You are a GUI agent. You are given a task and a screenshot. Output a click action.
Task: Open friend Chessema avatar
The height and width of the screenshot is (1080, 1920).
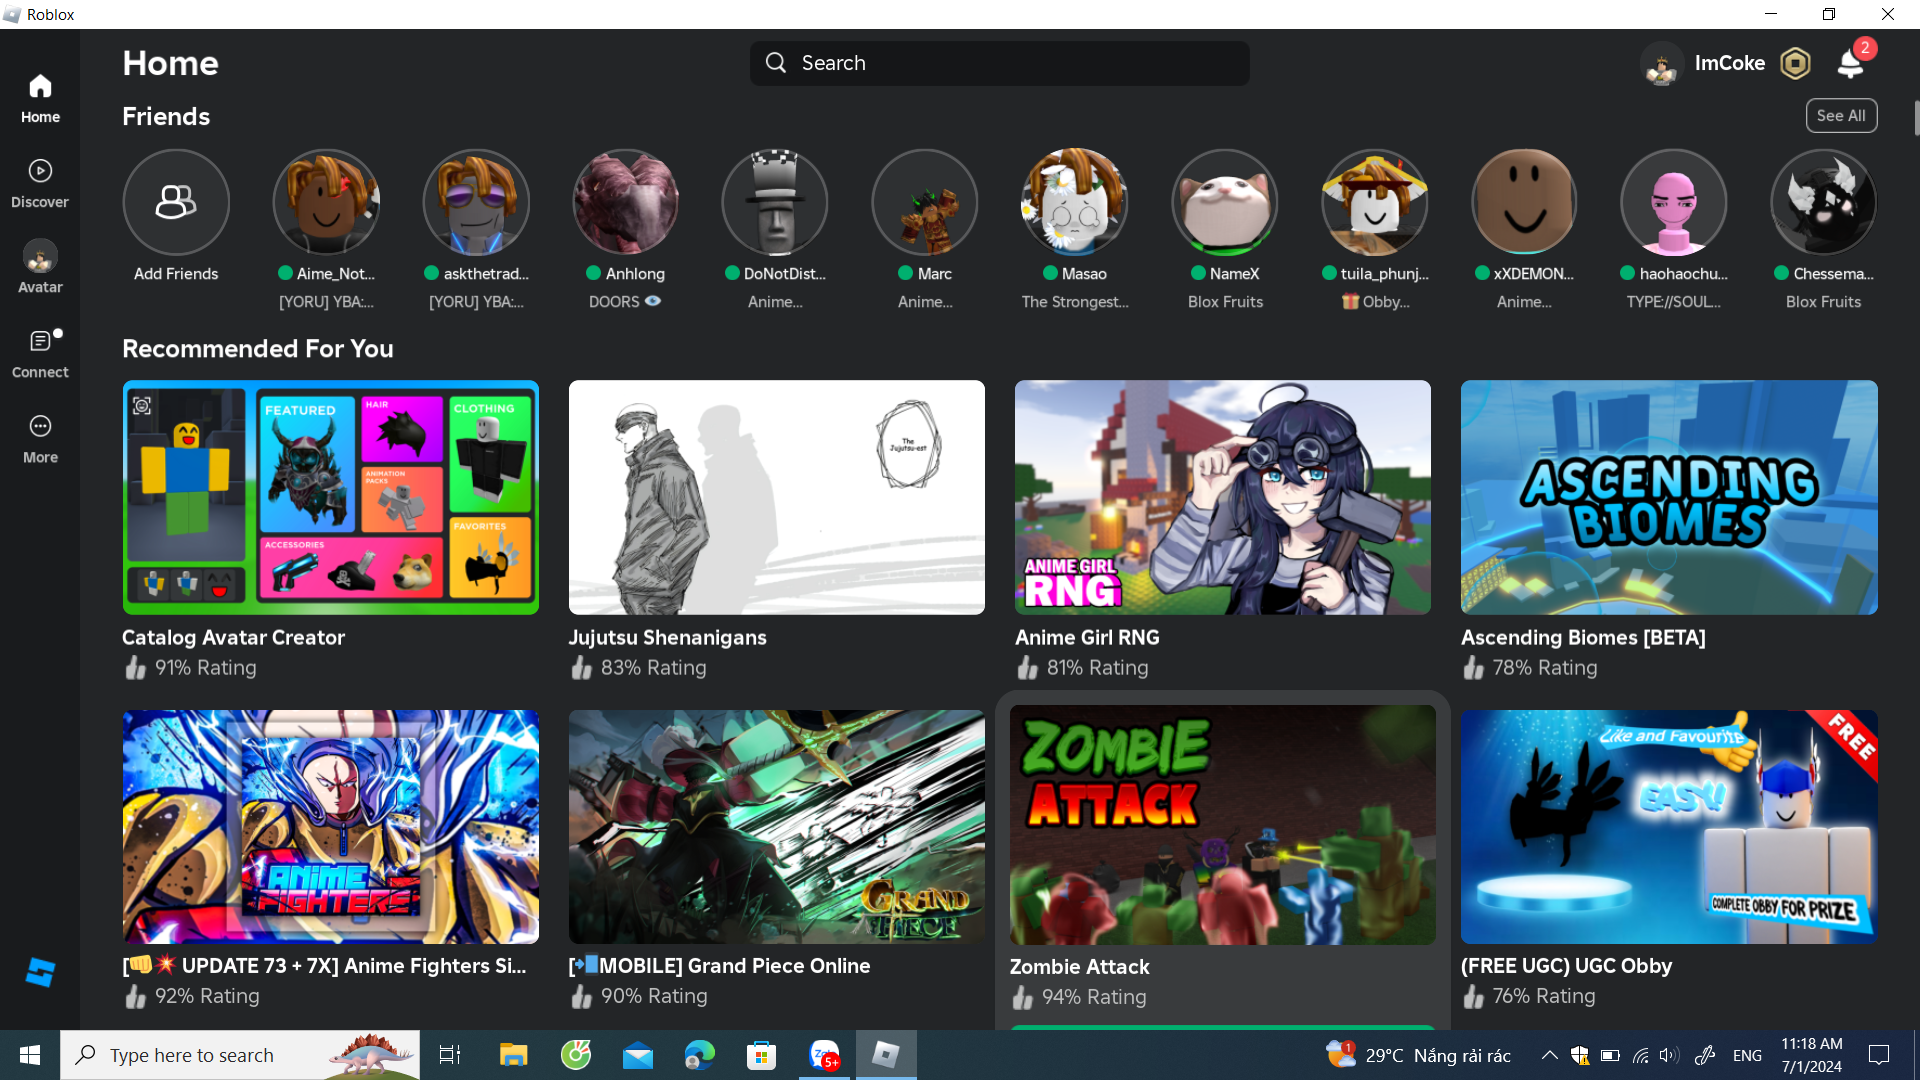pos(1824,202)
